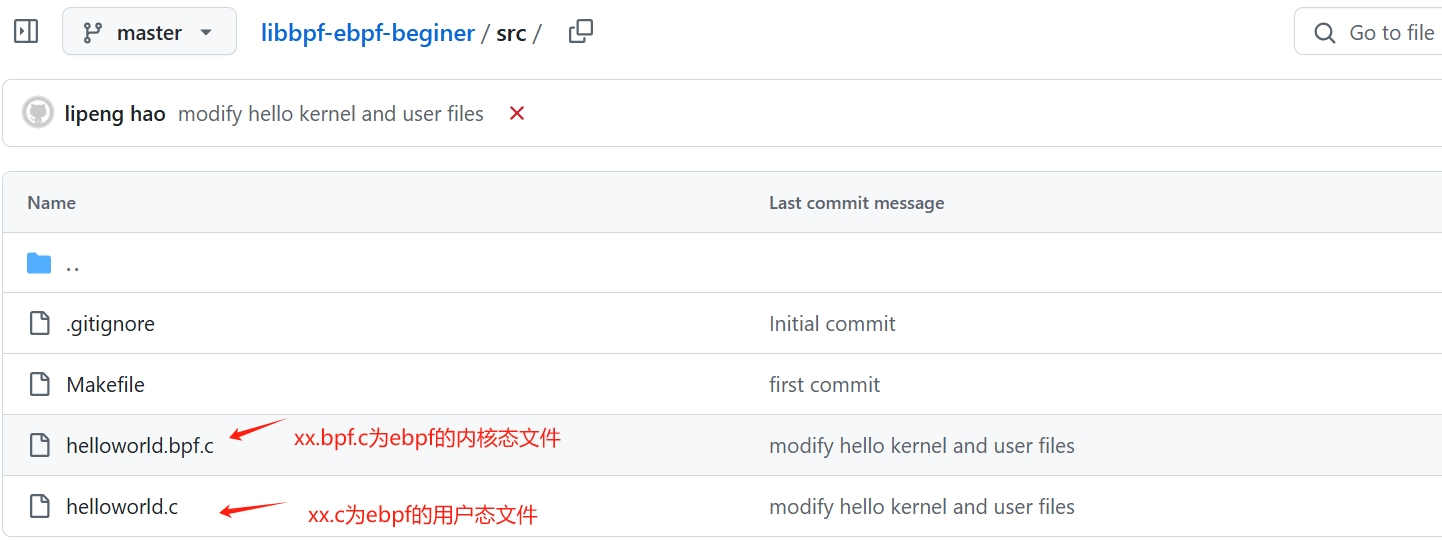
Task: Open the master branch dropdown
Action: tap(149, 32)
